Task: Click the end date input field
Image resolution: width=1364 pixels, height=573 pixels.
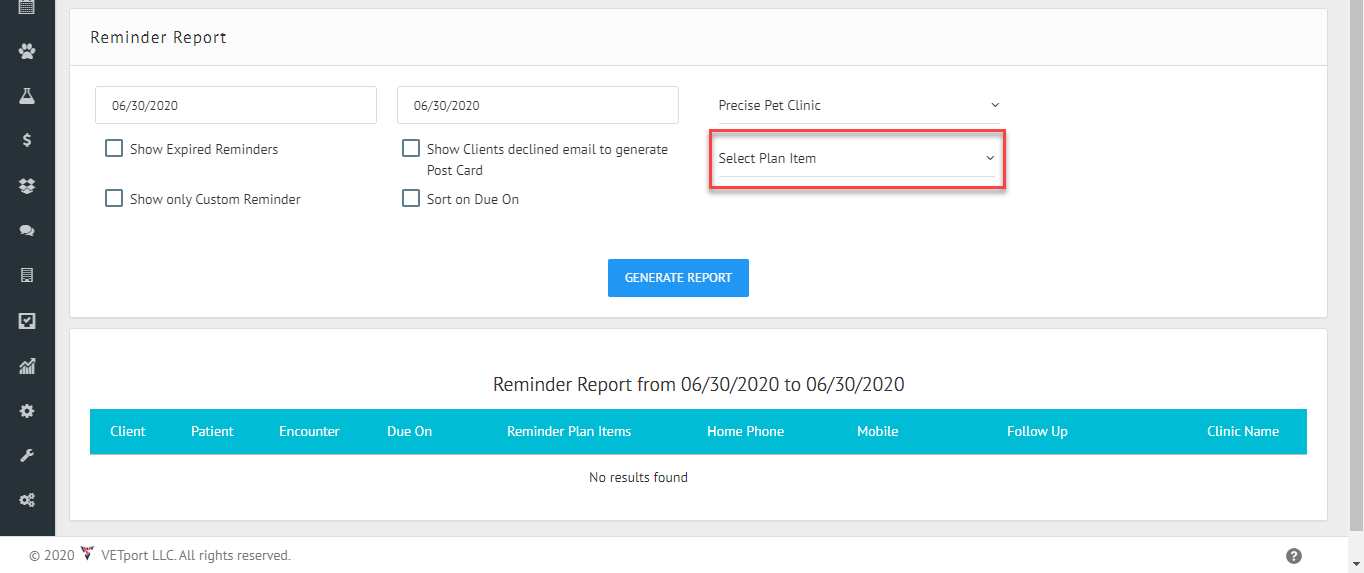Action: tap(538, 105)
